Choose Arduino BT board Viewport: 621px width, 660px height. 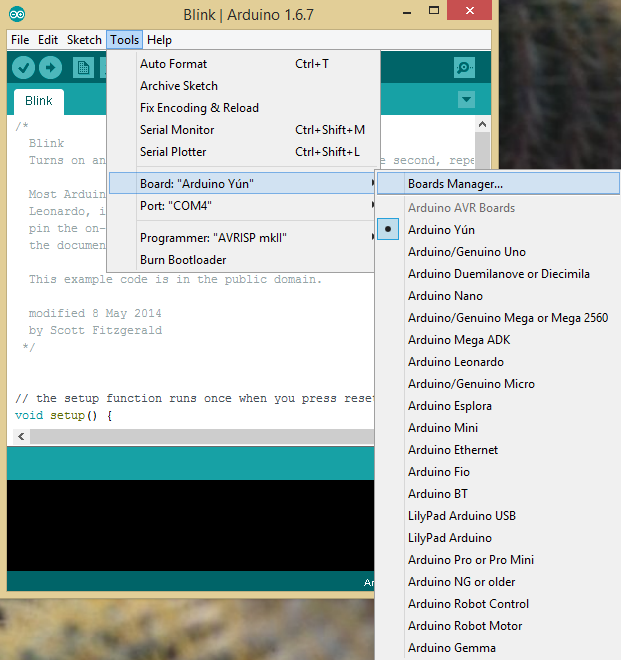pos(498,494)
